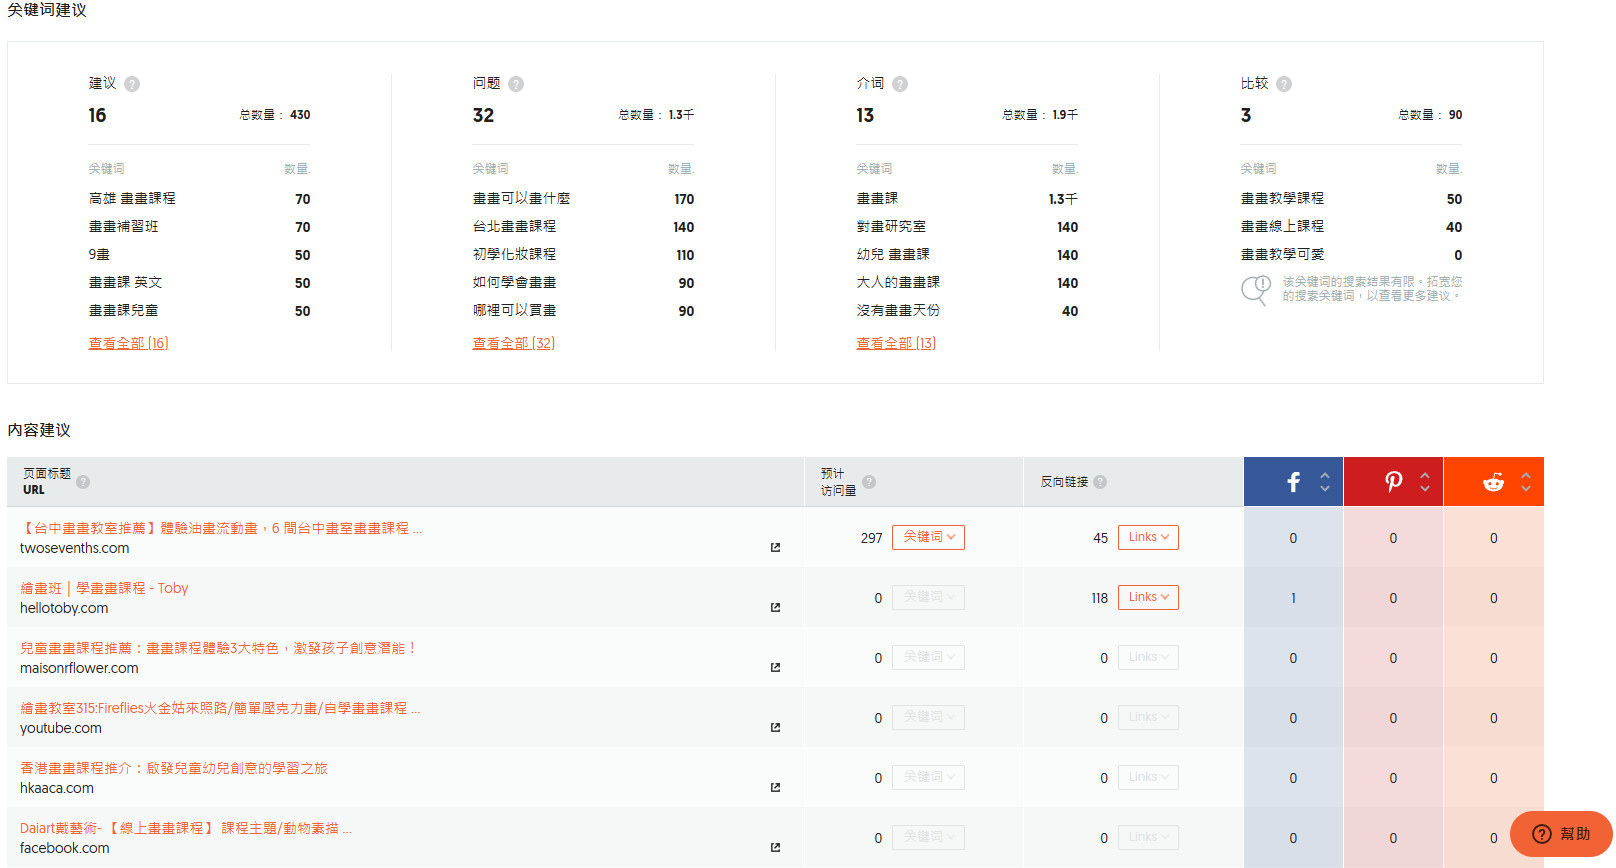Expand the Links dropdown for facebook.com
The image size is (1616, 868).
pos(1148,837)
